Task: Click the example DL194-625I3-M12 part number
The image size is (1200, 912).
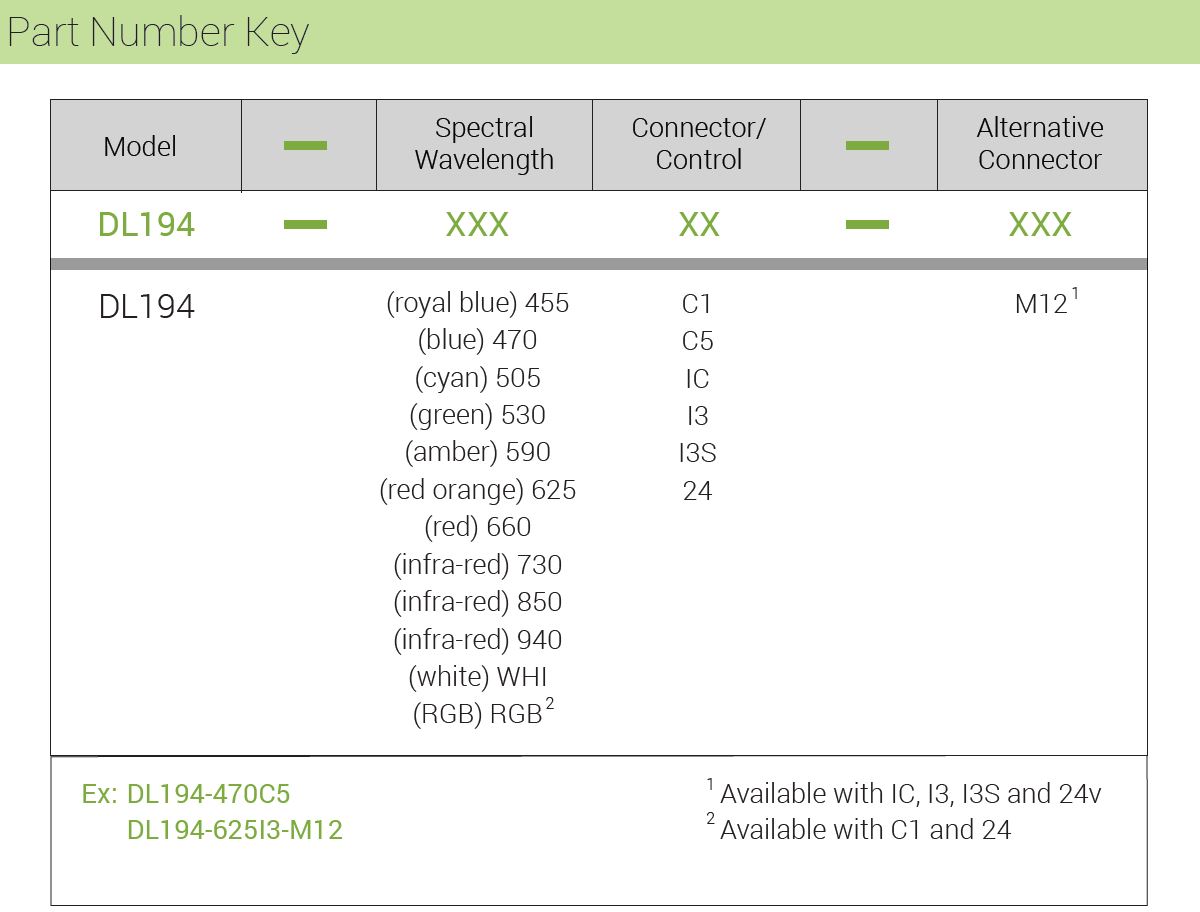Action: [x=234, y=830]
